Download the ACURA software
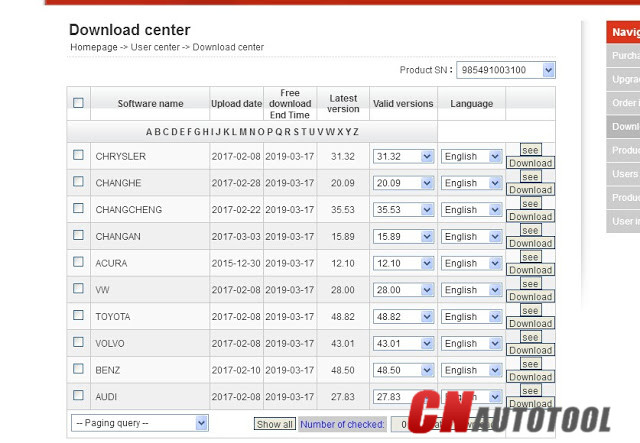This screenshot has width=640, height=443. pos(531,270)
